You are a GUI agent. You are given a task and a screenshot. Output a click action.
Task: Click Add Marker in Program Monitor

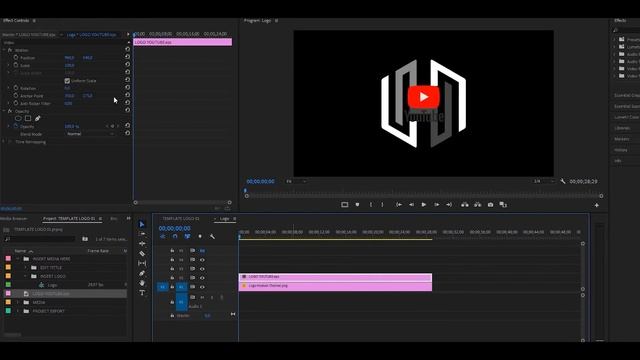[358, 204]
